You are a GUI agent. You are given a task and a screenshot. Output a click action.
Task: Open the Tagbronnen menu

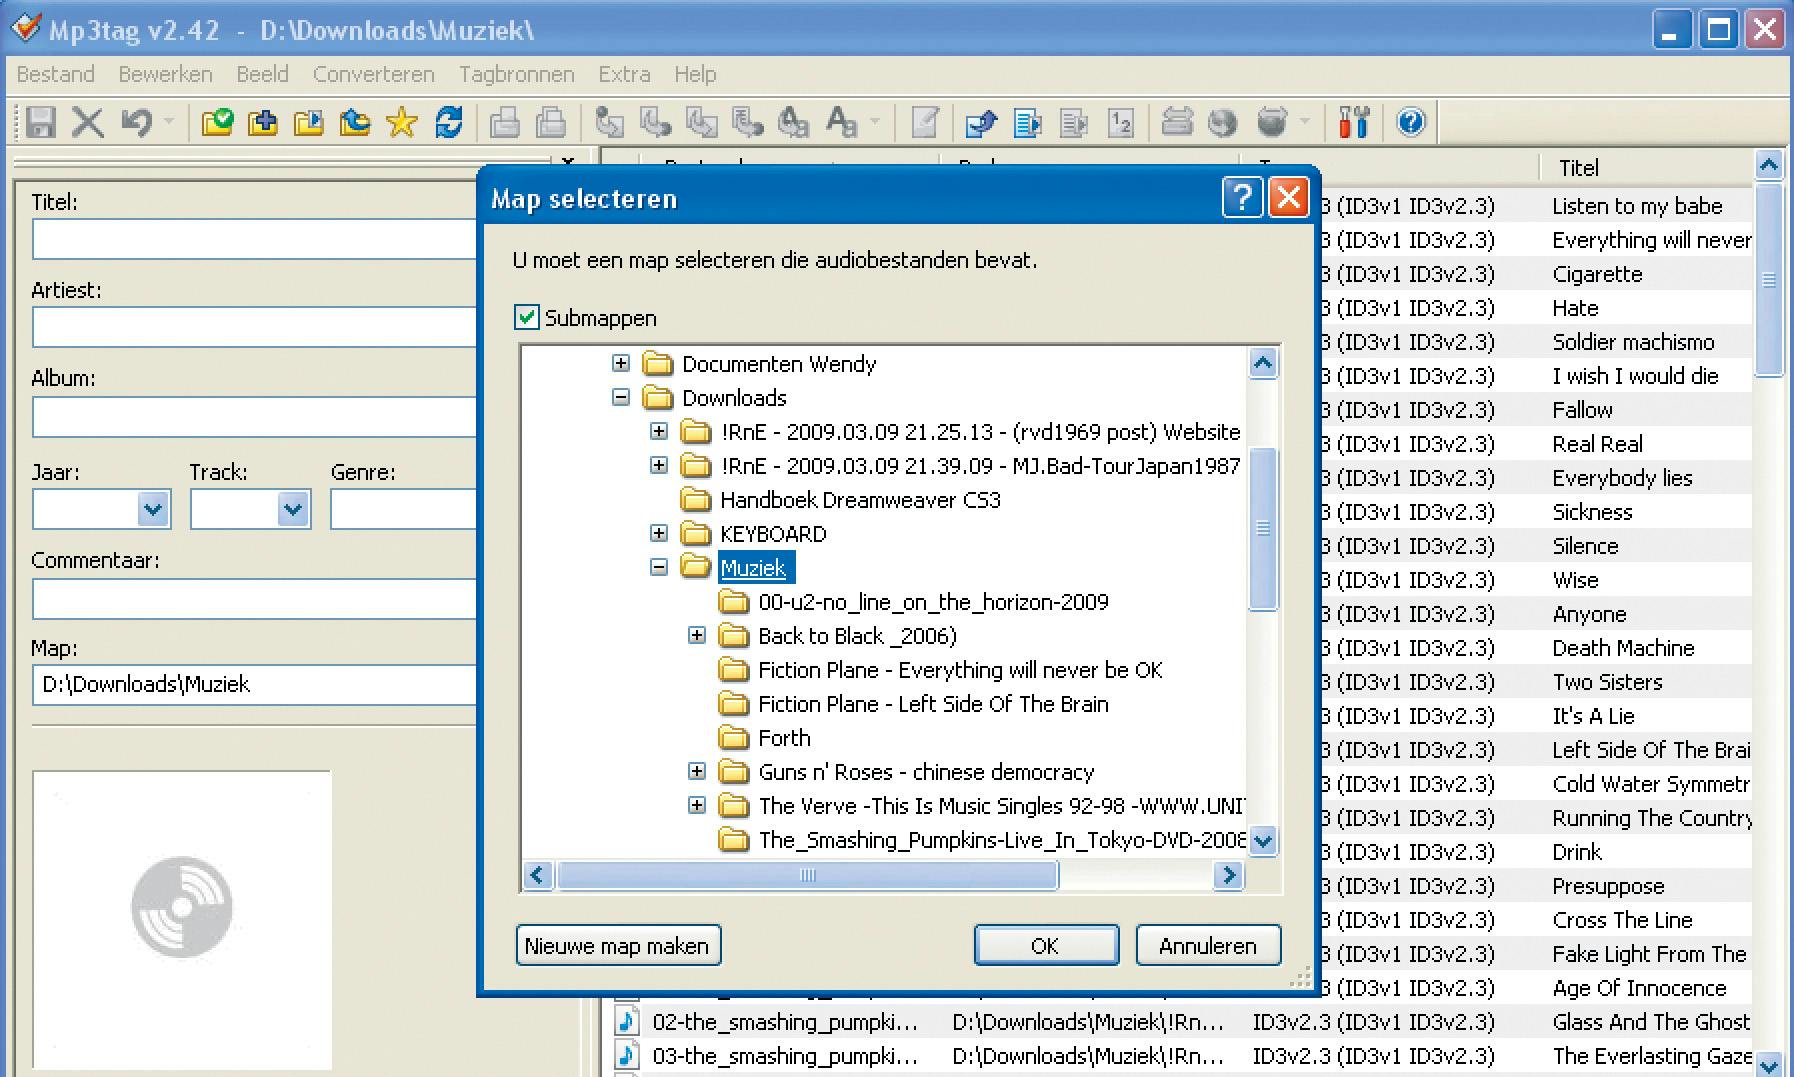click(516, 74)
